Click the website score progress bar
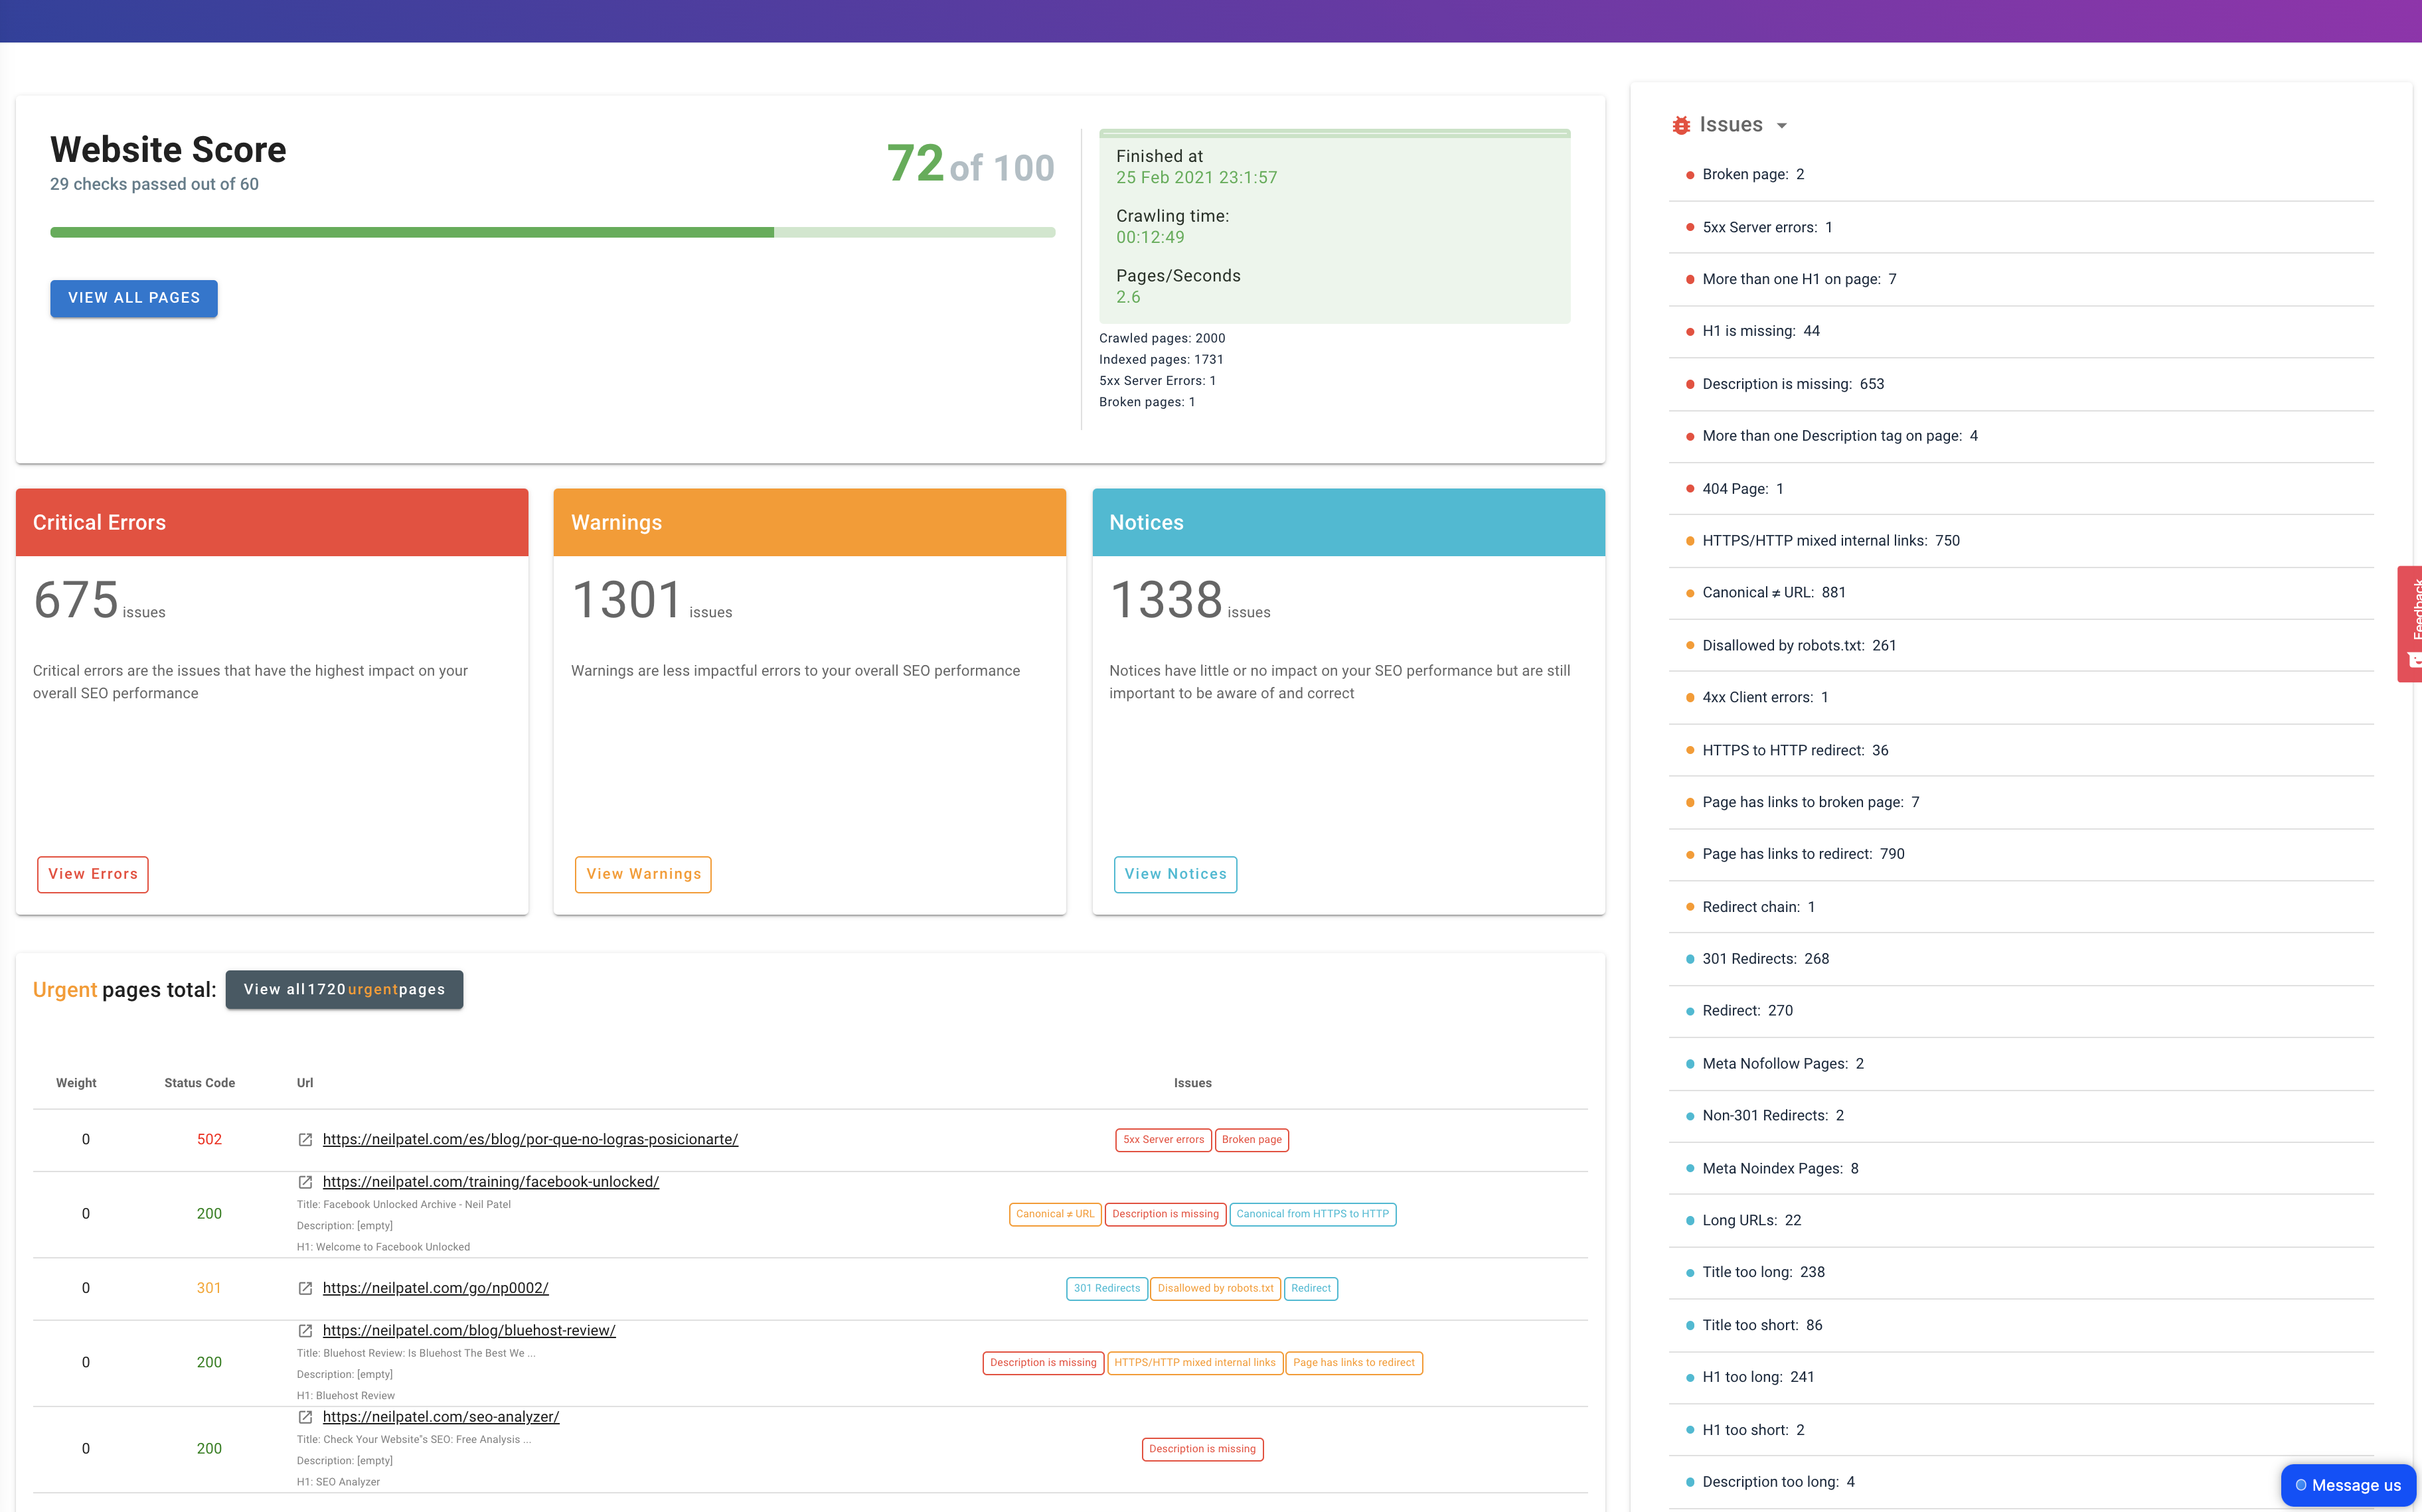 coord(552,232)
